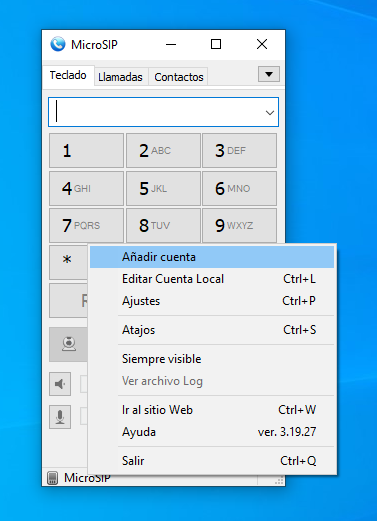Switch to the Llamadas tab
This screenshot has width=377, height=521.
(x=120, y=77)
